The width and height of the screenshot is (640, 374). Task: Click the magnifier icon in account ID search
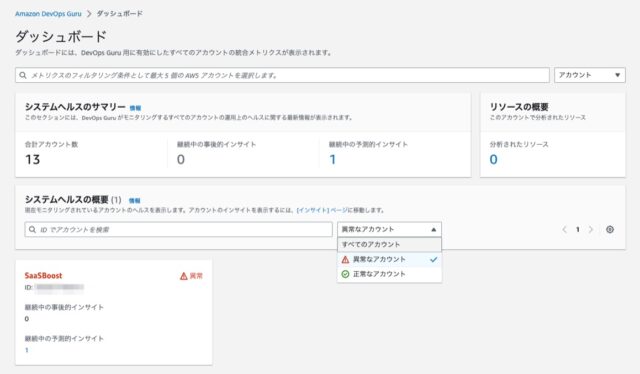[x=32, y=229]
